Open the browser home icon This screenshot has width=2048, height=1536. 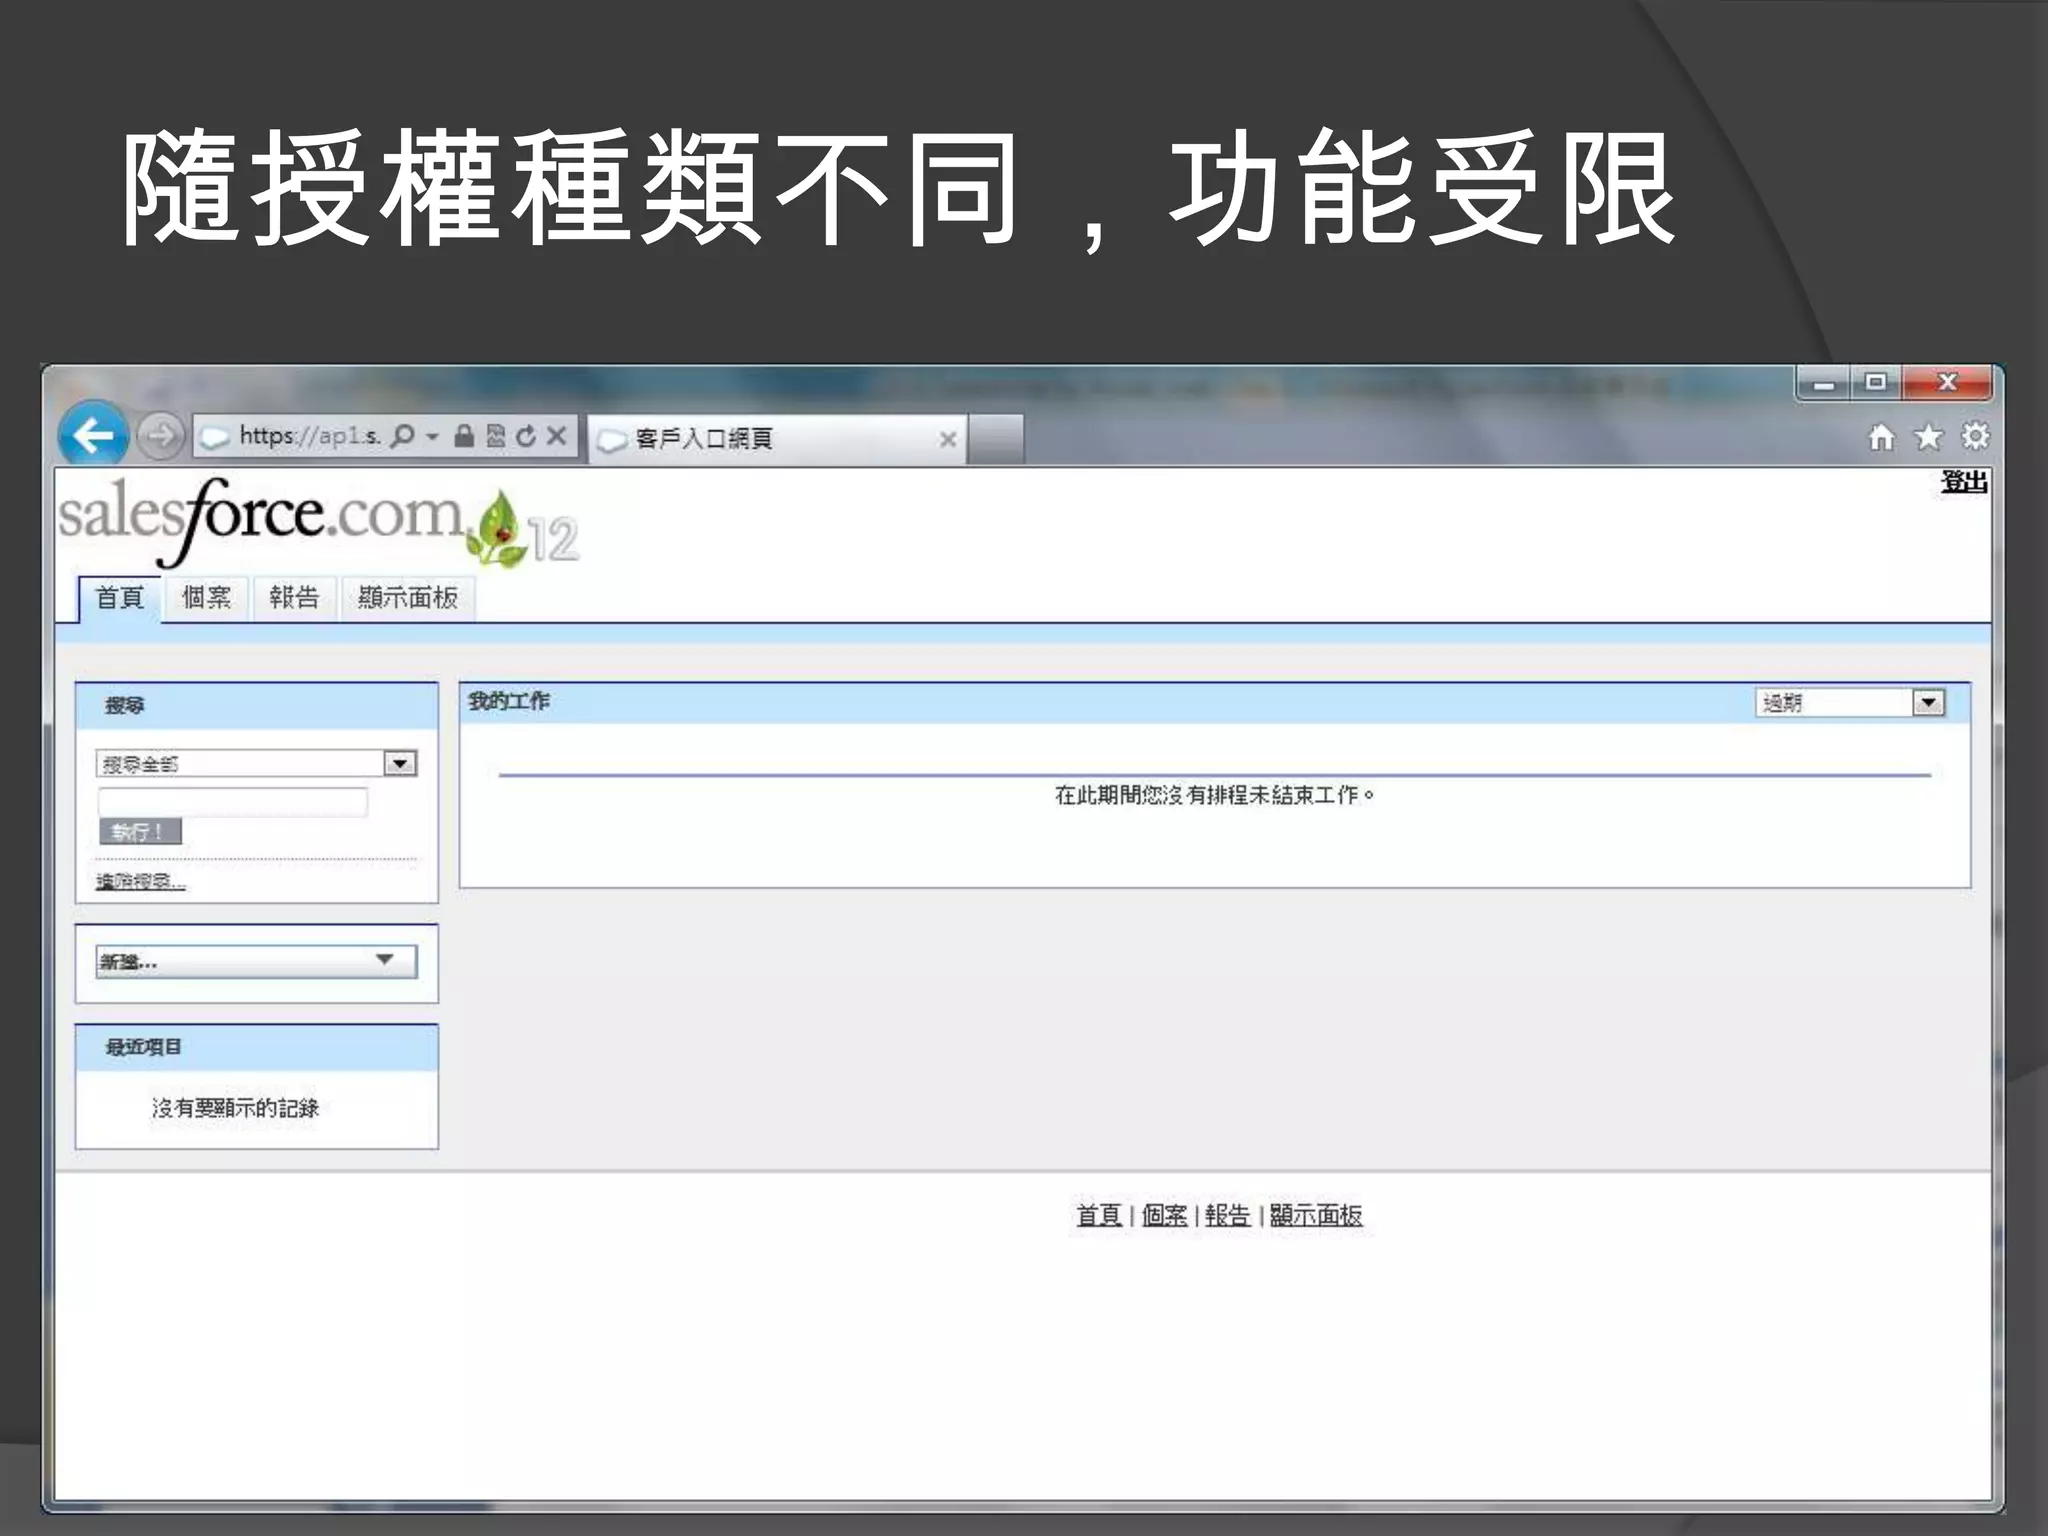tap(1881, 437)
